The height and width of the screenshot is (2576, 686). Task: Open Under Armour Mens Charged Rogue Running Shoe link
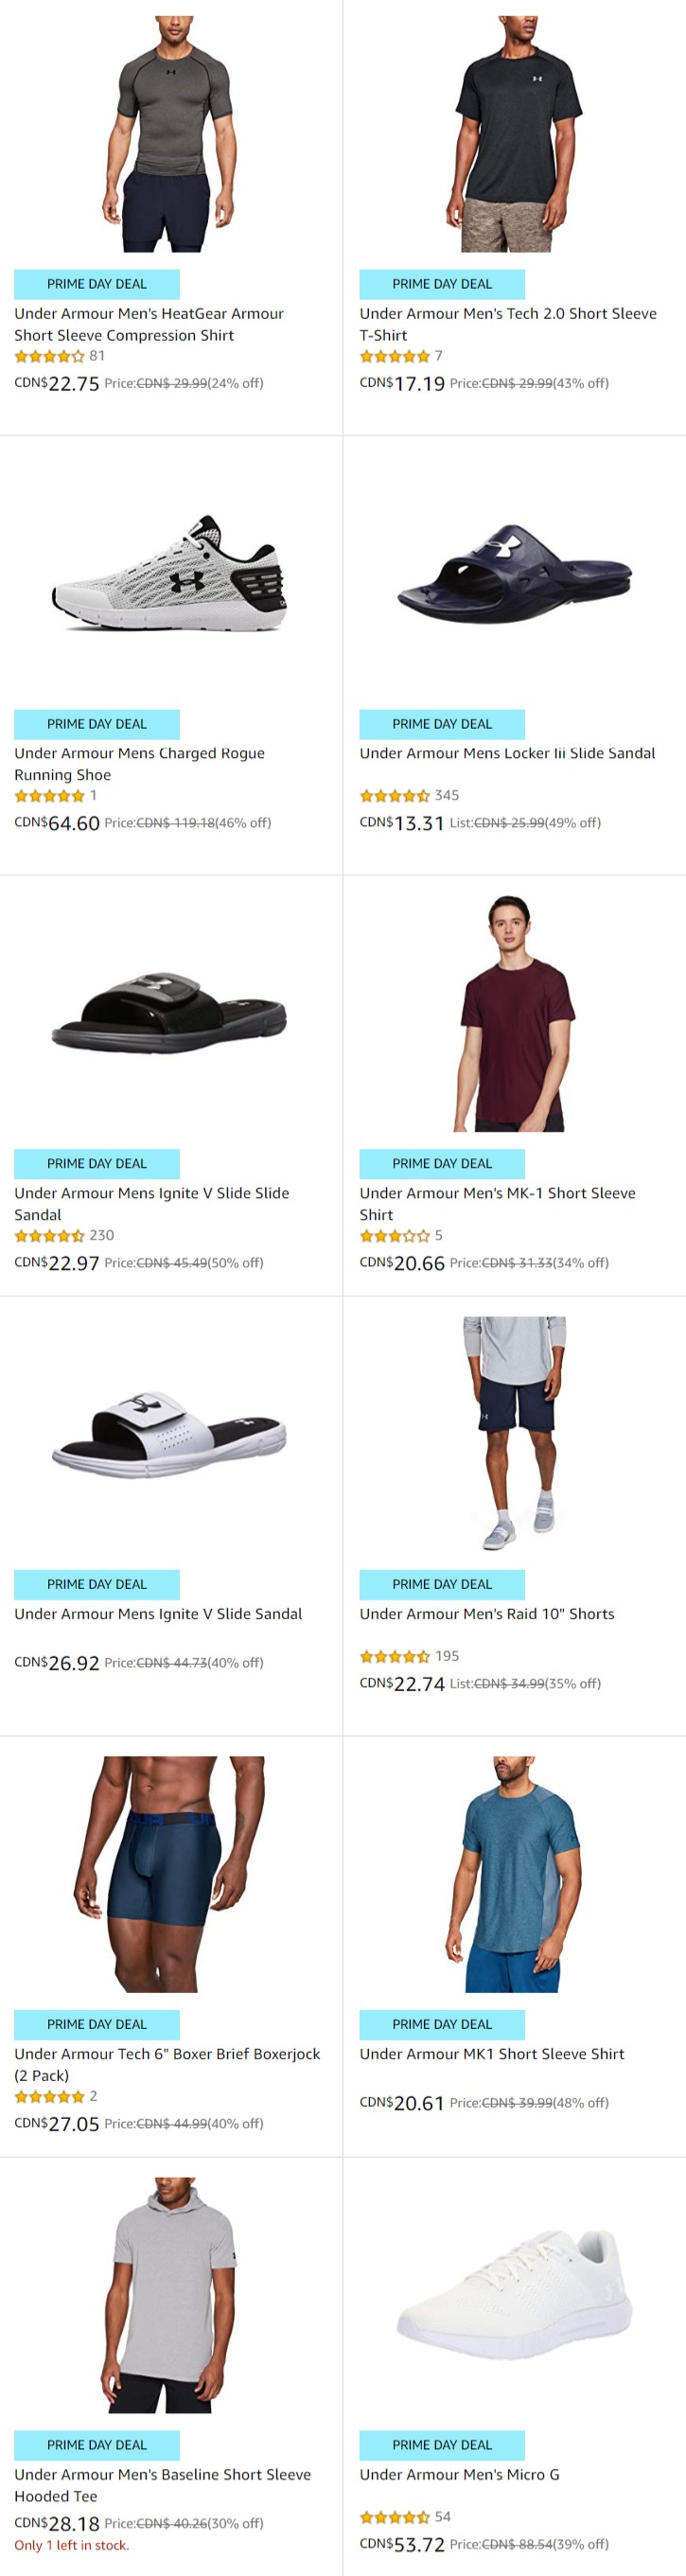pyautogui.click(x=139, y=764)
